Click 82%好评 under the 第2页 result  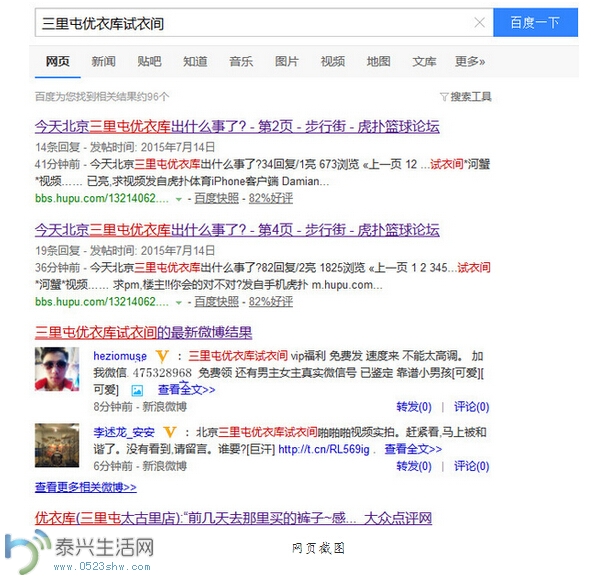(271, 198)
